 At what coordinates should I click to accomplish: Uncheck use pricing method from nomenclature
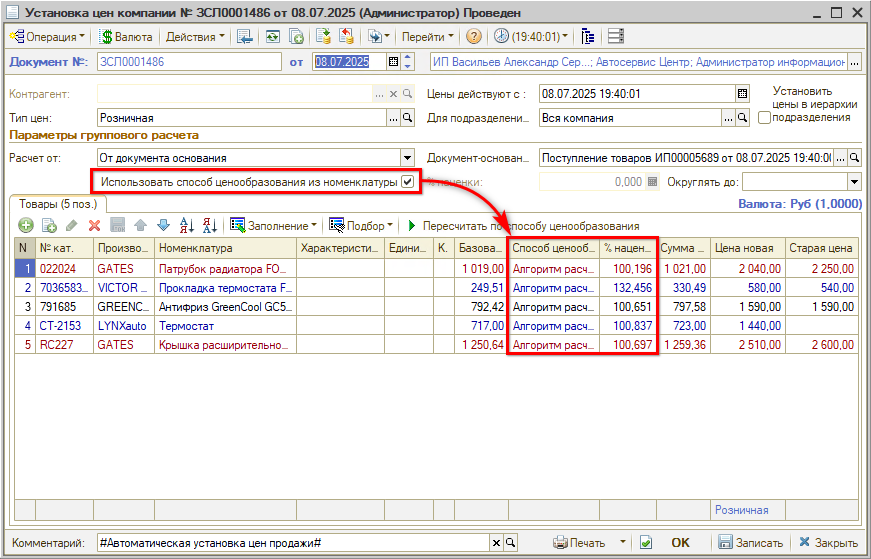[407, 182]
